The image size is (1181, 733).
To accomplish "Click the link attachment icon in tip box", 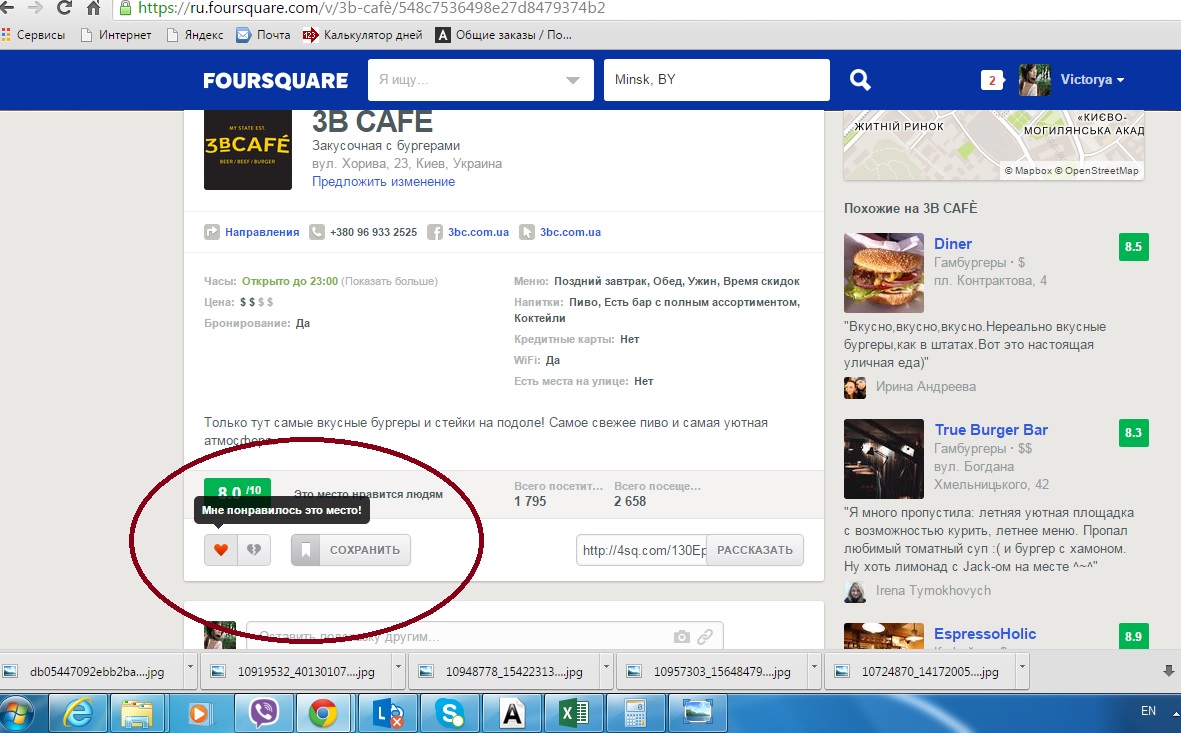I will (705, 637).
